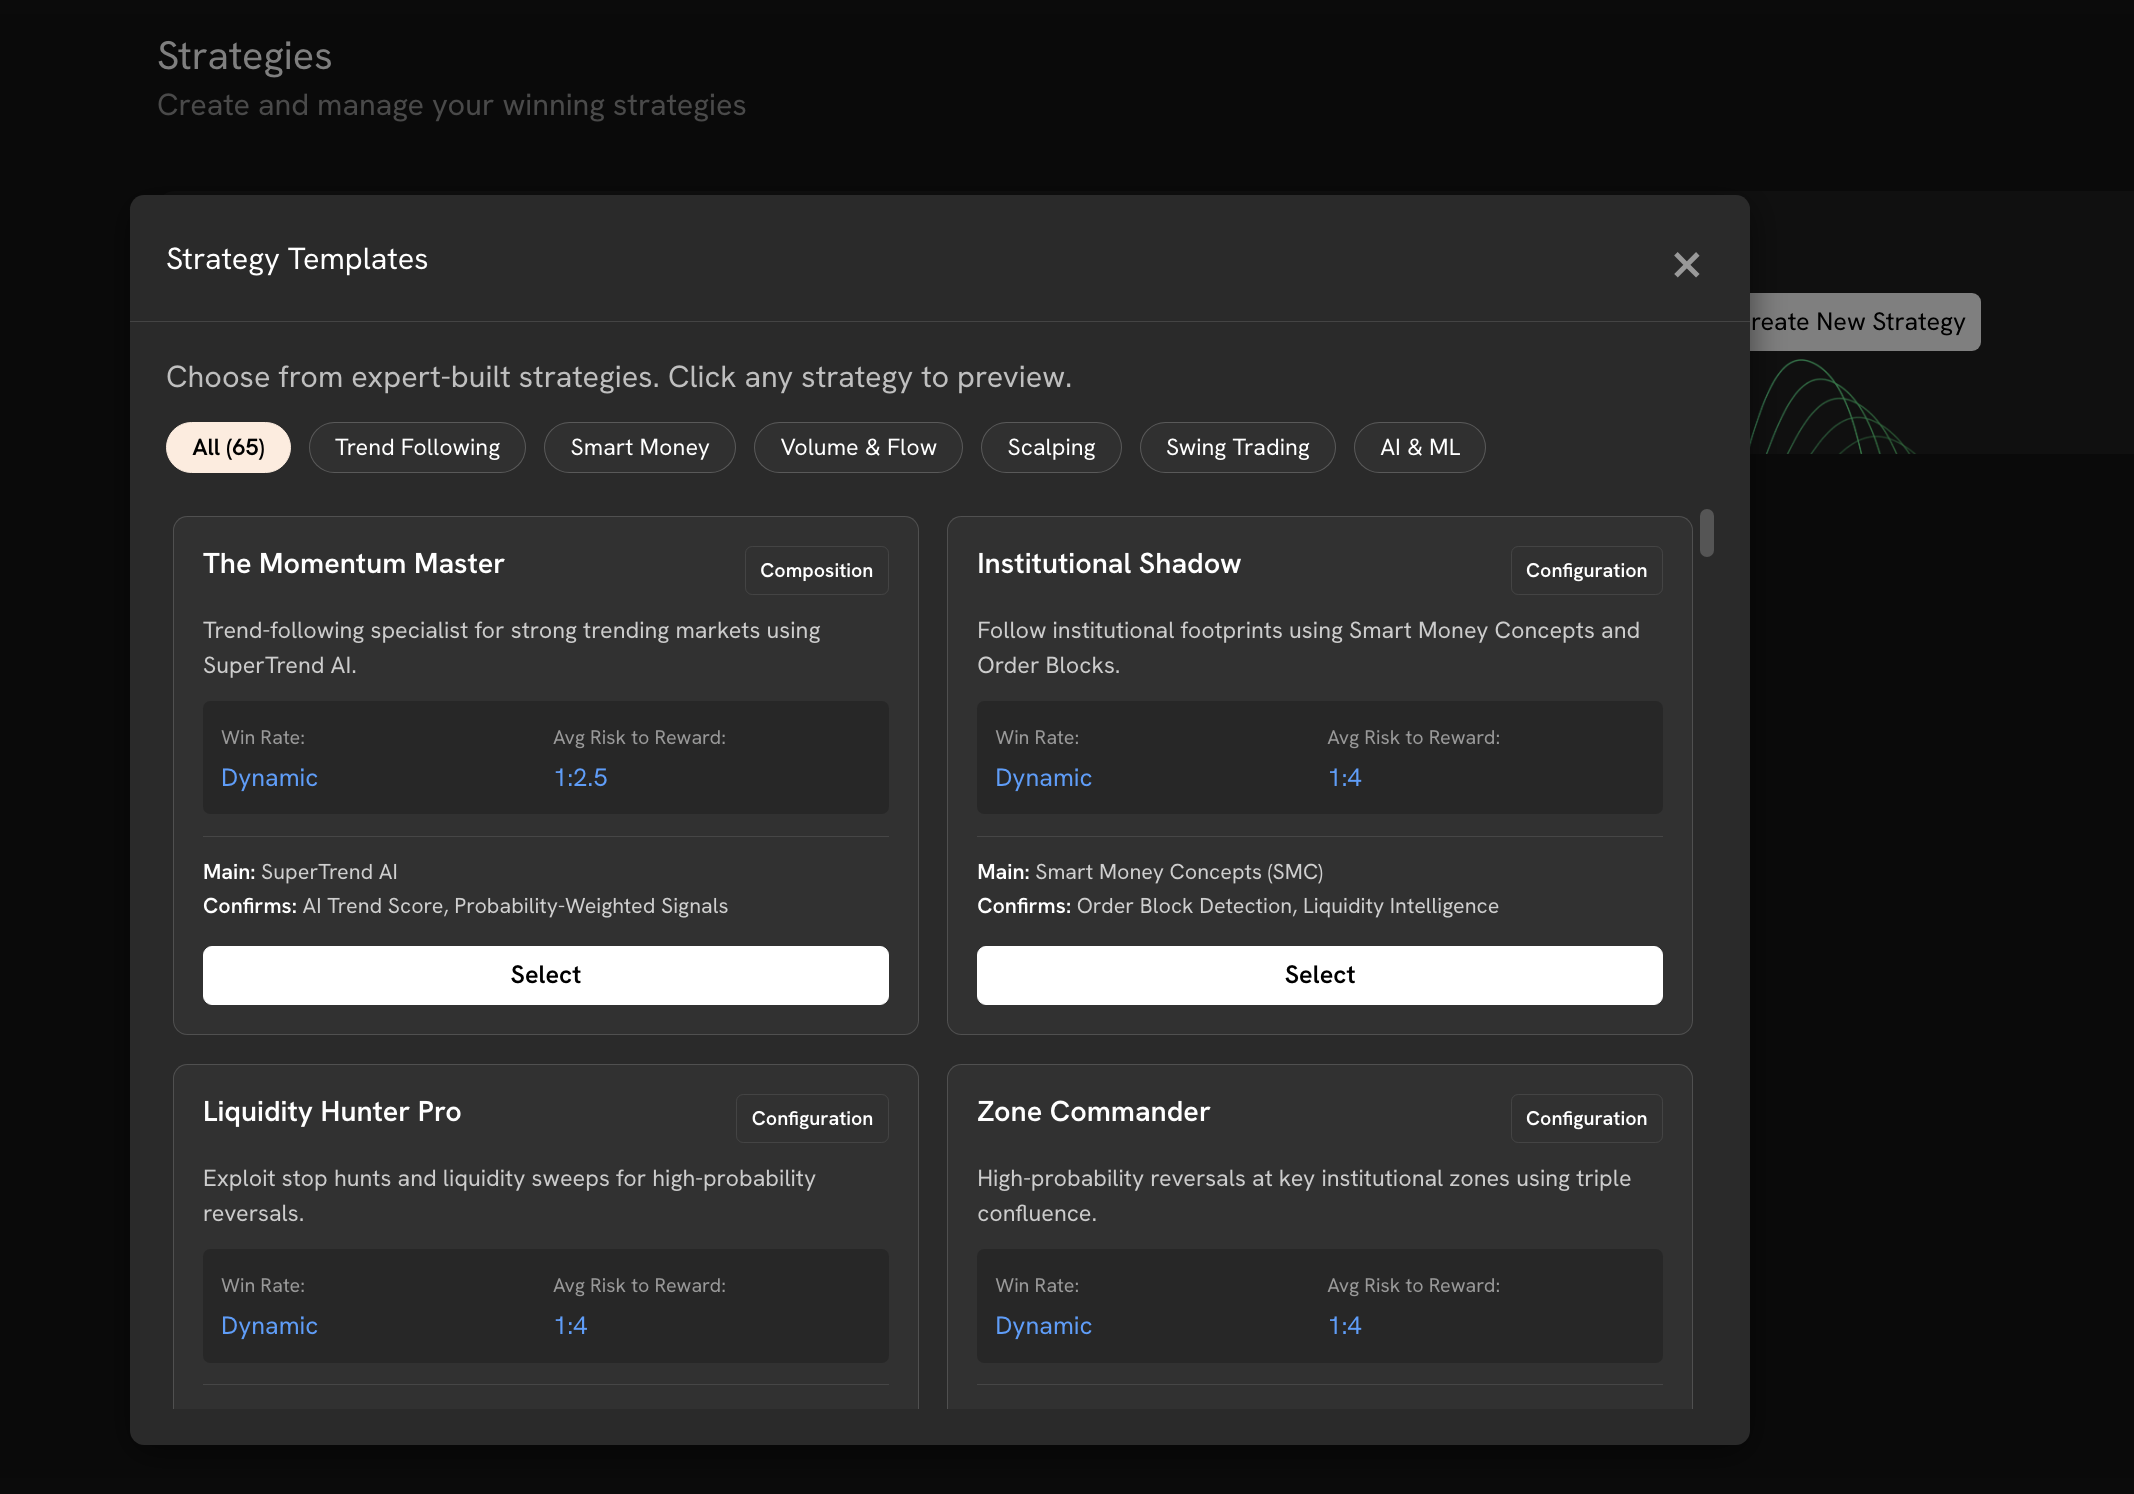Show Volume & Flow strategies
This screenshot has height=1494, width=2134.
tap(858, 447)
